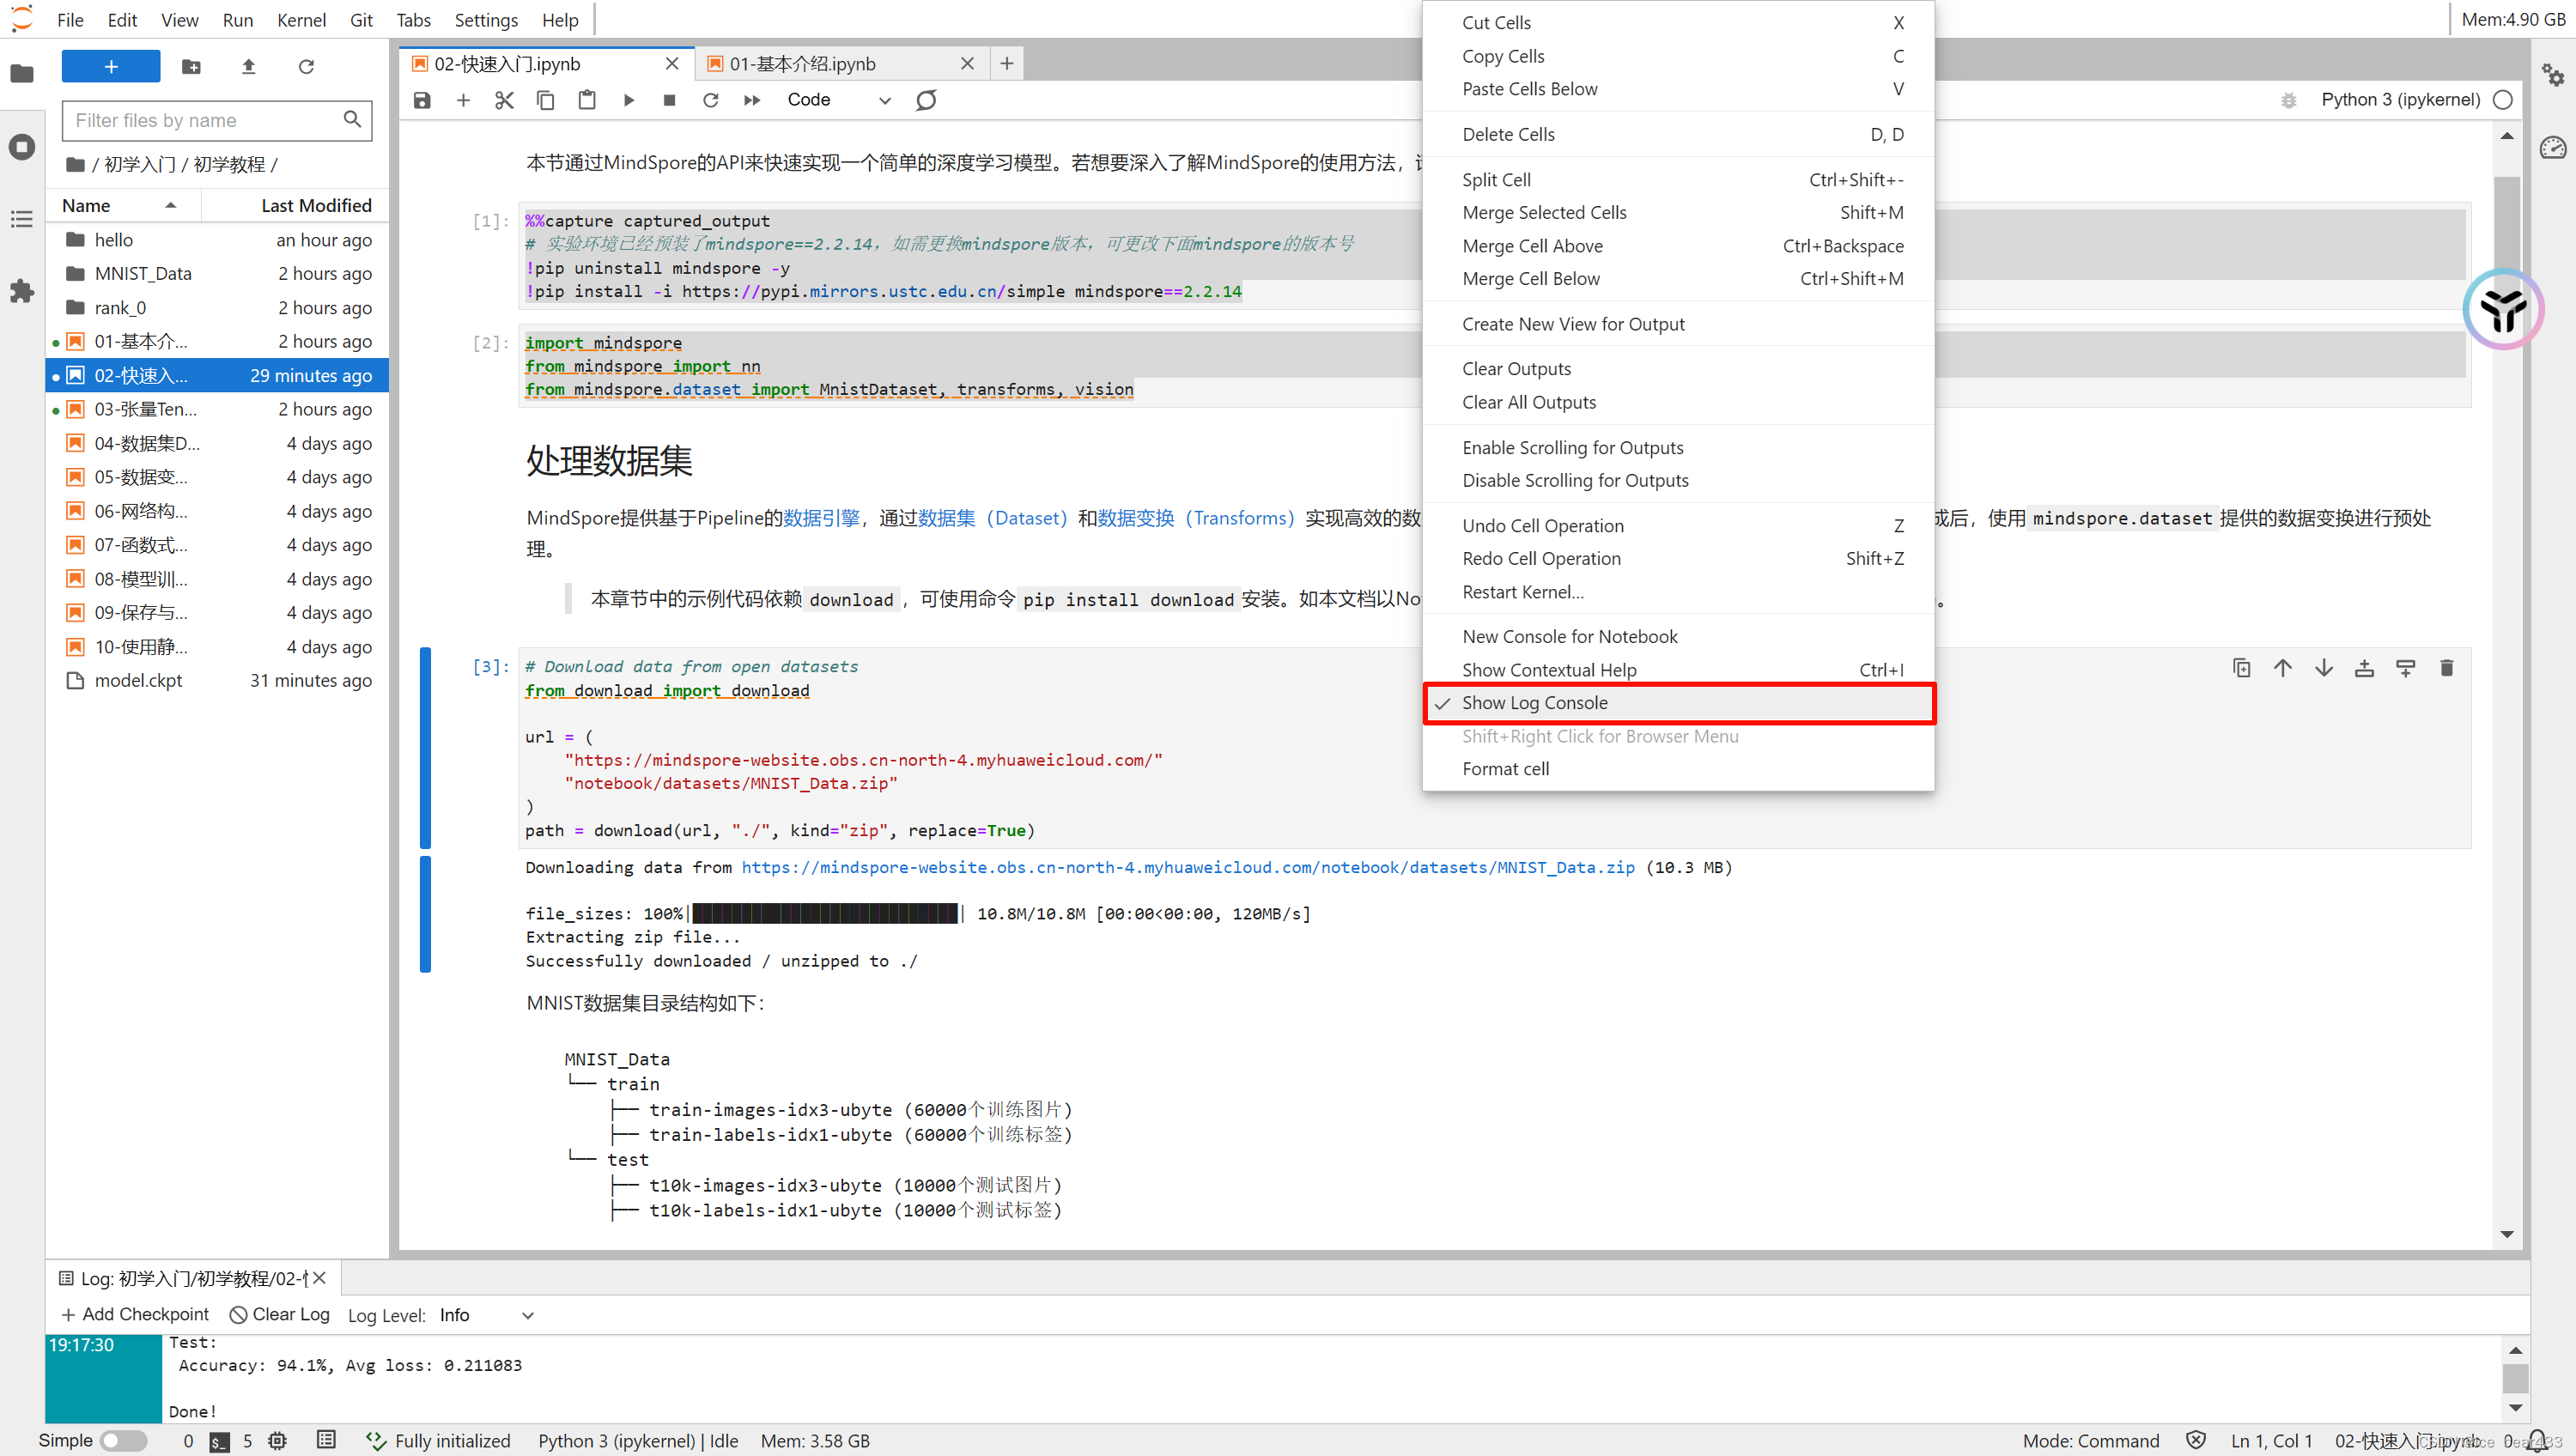Open the Extension Manager puzzle icon
The height and width of the screenshot is (1456, 2576).
22,292
